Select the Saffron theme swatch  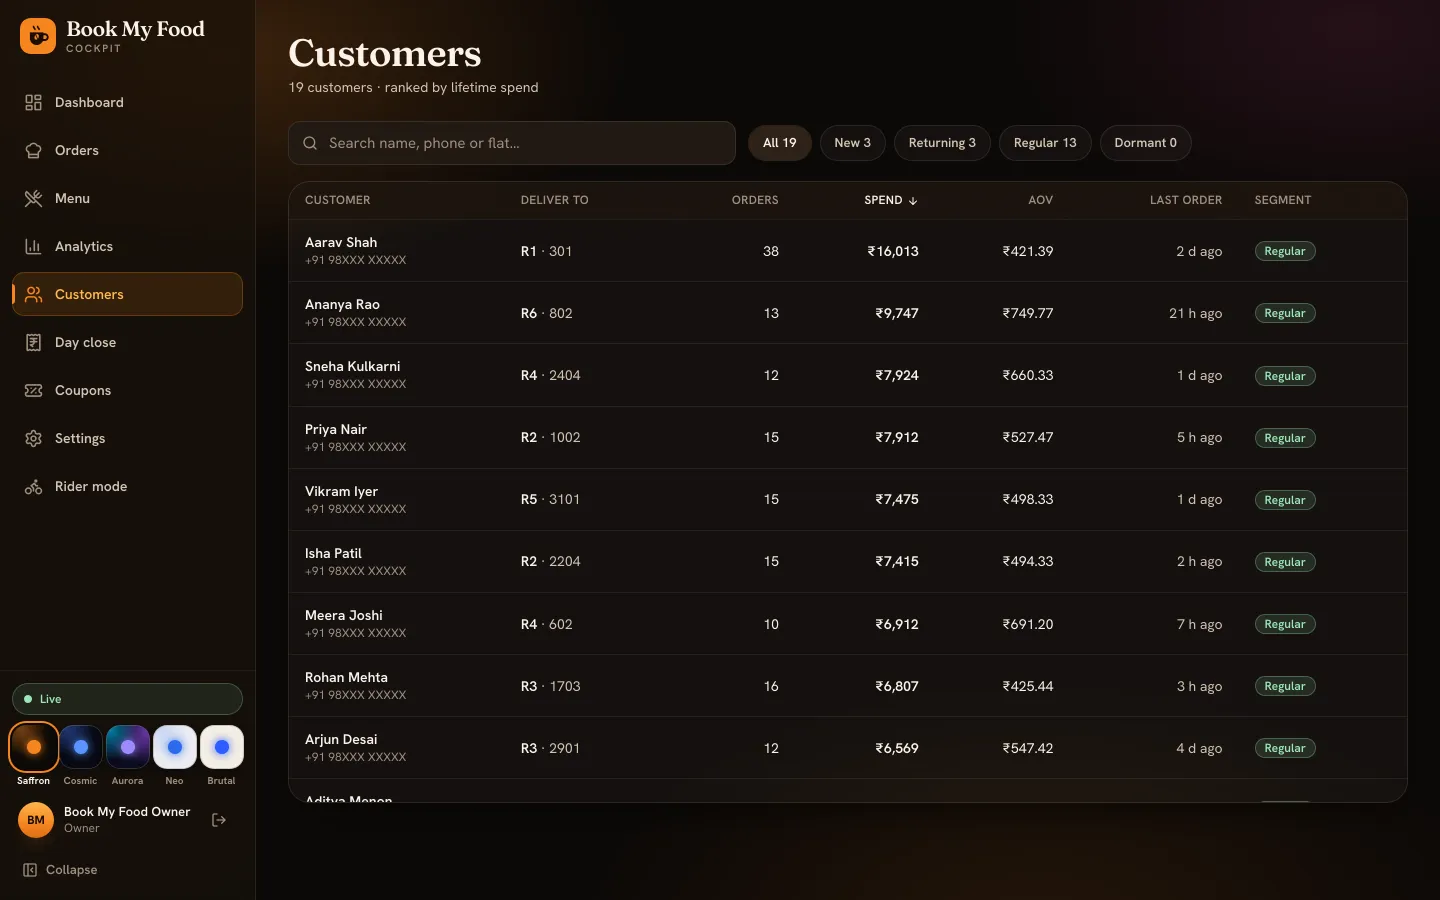point(34,747)
